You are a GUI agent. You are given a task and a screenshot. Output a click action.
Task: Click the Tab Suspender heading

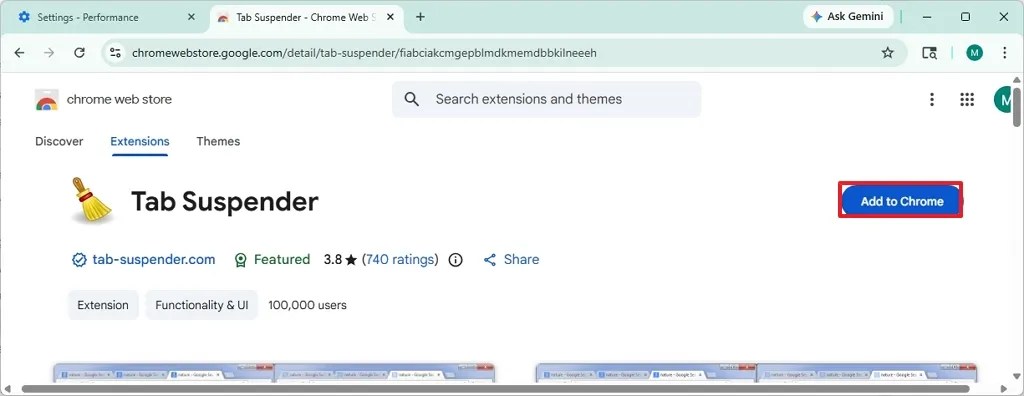(x=225, y=201)
